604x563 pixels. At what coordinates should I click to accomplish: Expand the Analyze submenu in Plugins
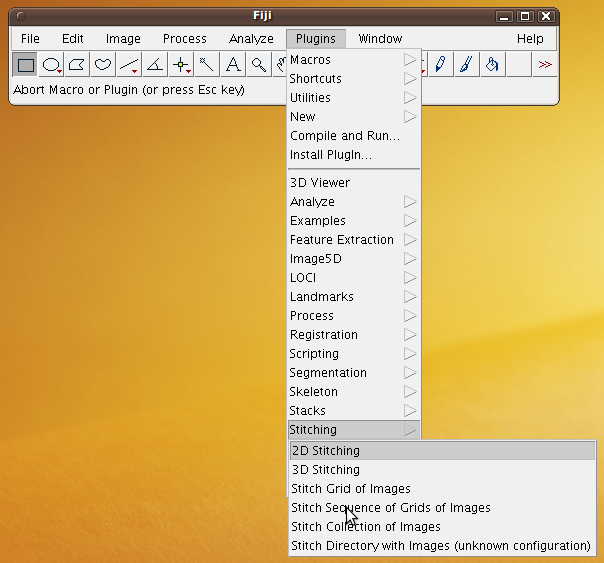click(x=354, y=201)
